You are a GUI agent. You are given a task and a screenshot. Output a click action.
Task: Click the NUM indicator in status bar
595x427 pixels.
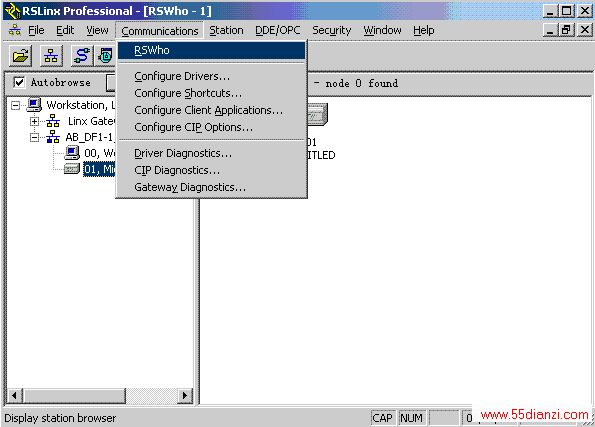[x=411, y=418]
